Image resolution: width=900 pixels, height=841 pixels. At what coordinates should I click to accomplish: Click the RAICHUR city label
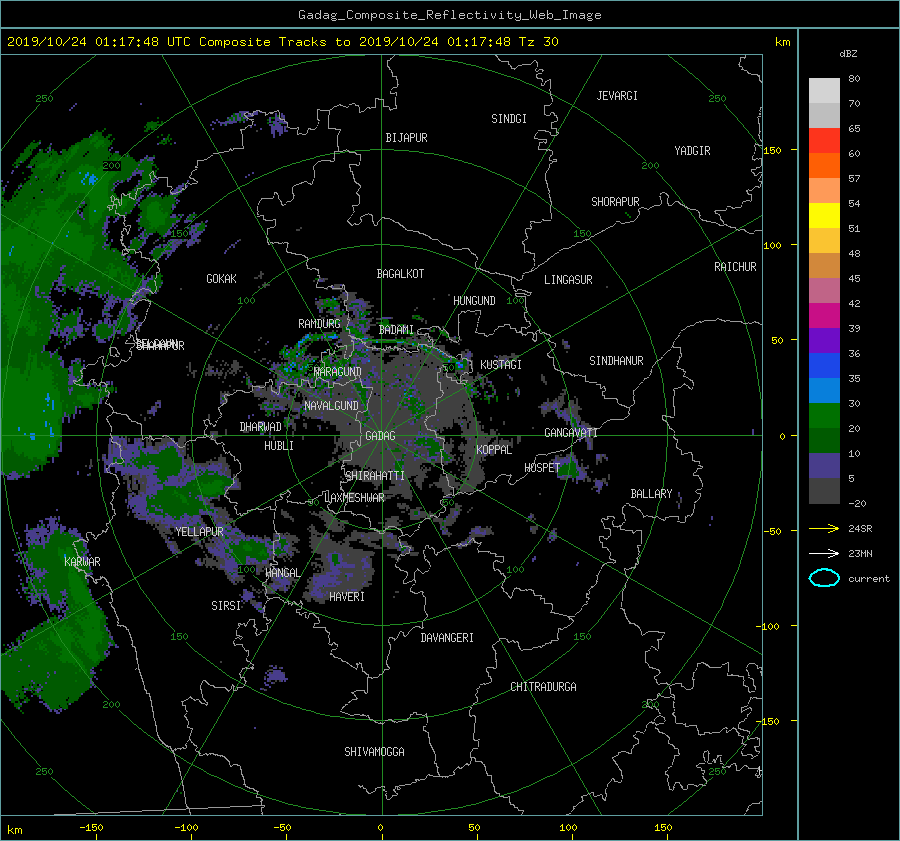click(735, 266)
